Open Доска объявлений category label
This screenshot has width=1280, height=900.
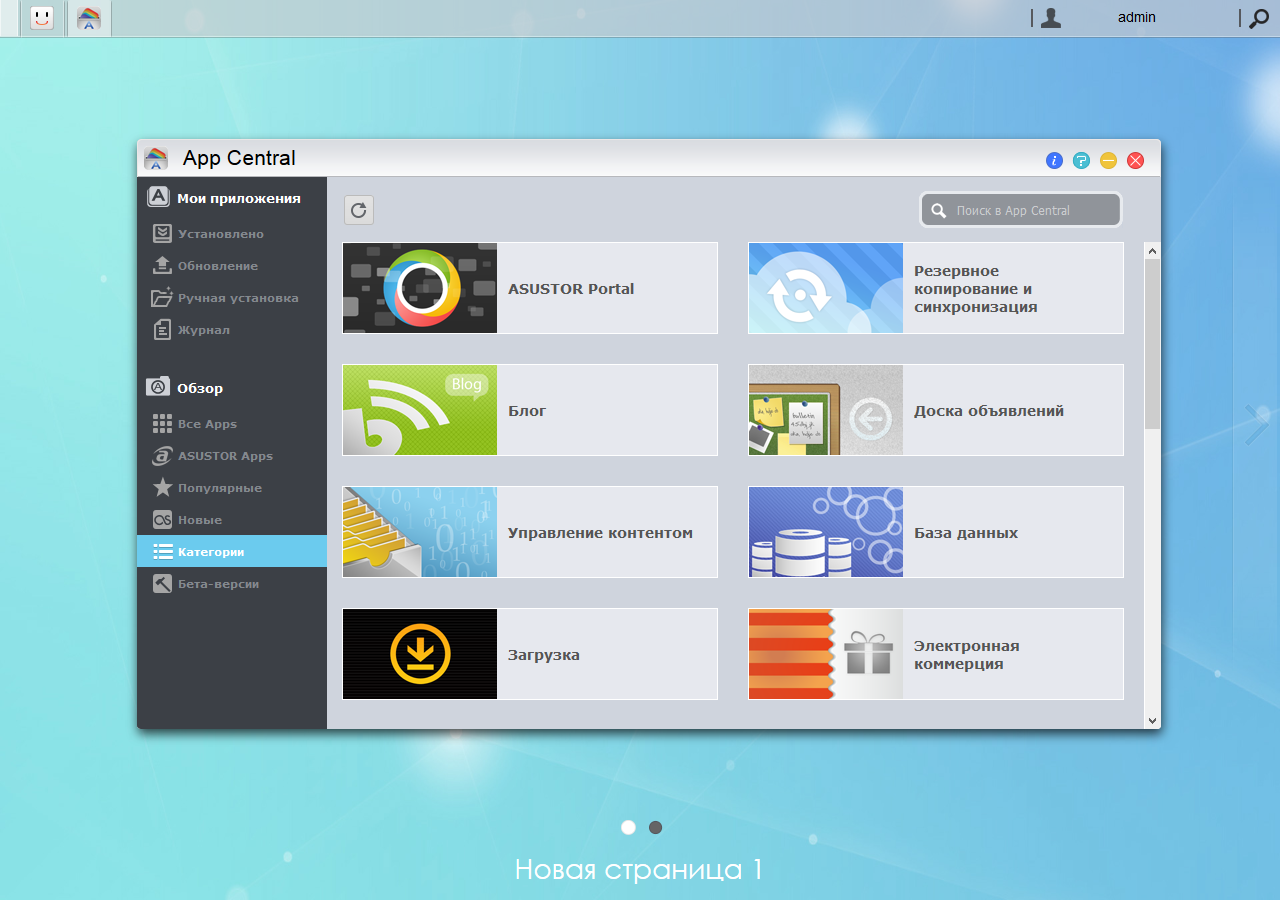pyautogui.click(x=989, y=411)
